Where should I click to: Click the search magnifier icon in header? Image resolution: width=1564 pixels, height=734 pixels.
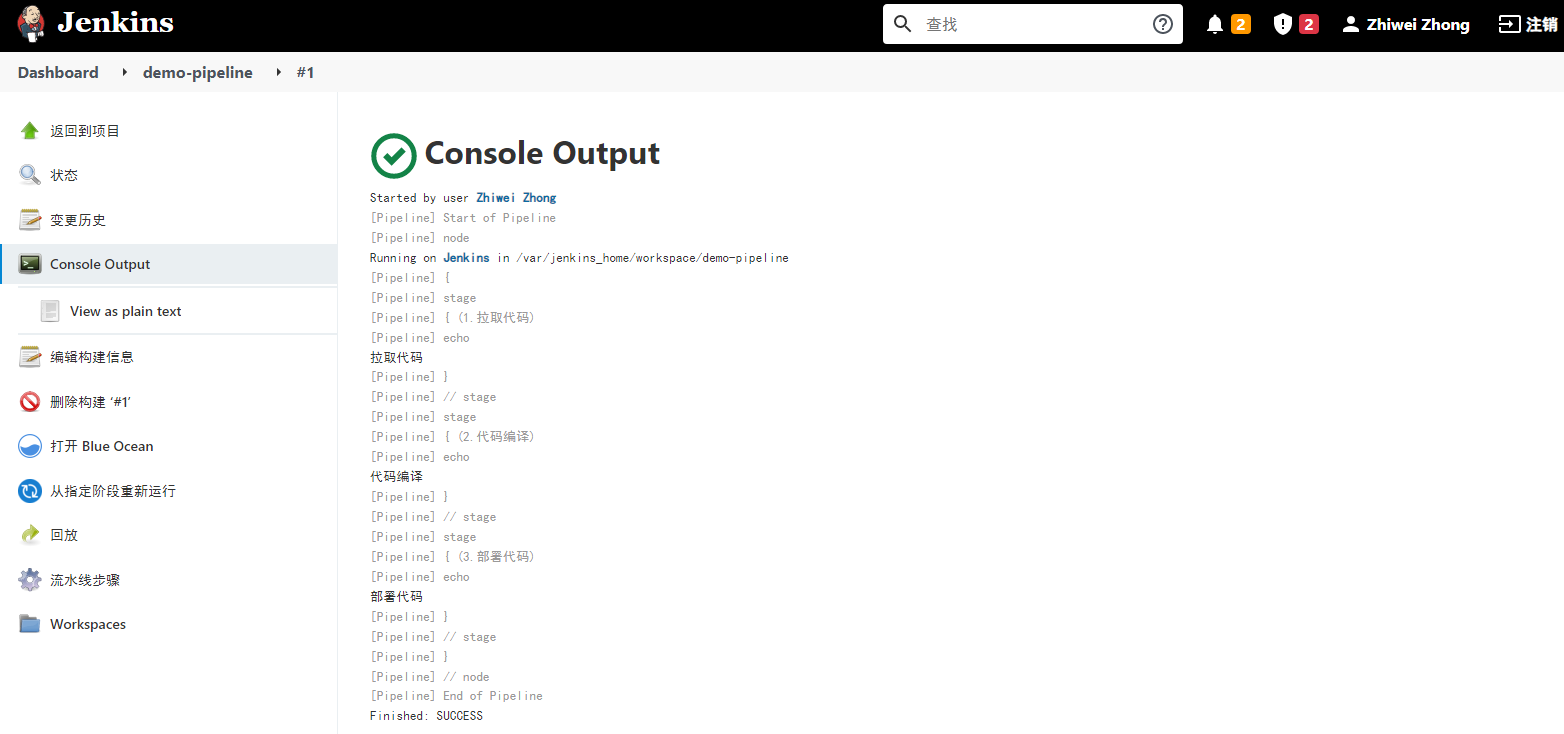903,24
